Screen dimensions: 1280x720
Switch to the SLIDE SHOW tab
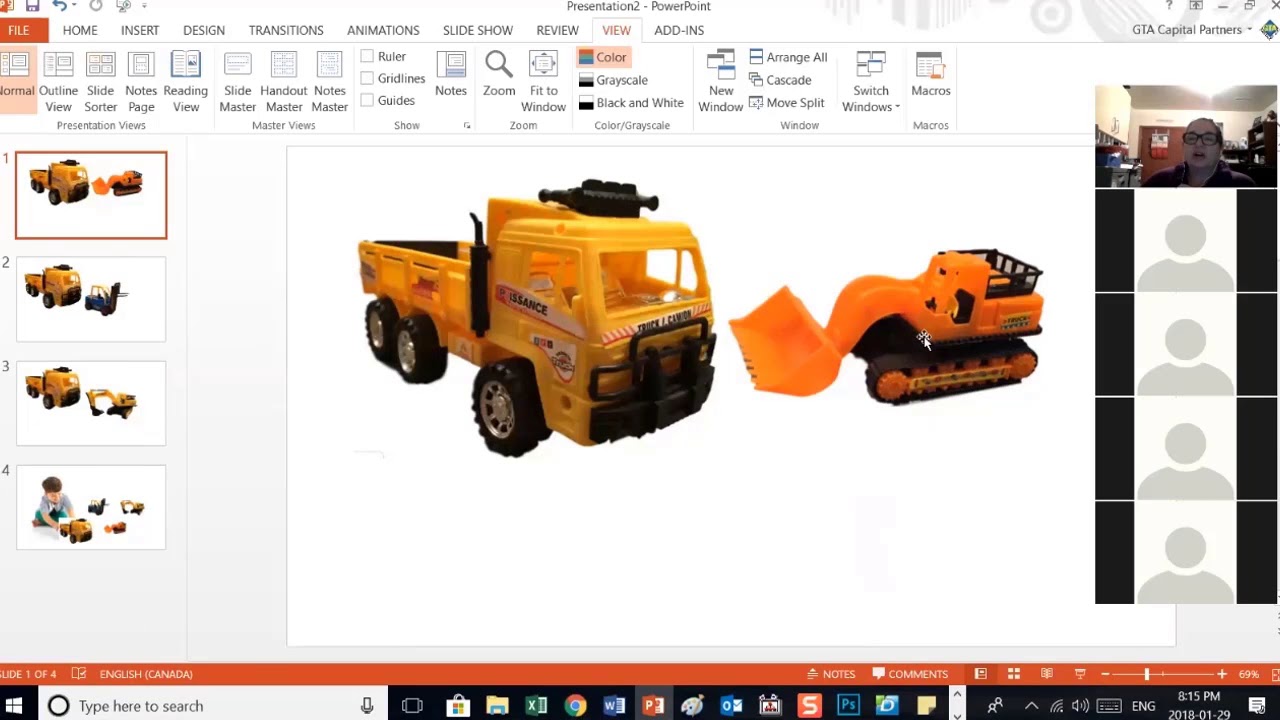[478, 31]
